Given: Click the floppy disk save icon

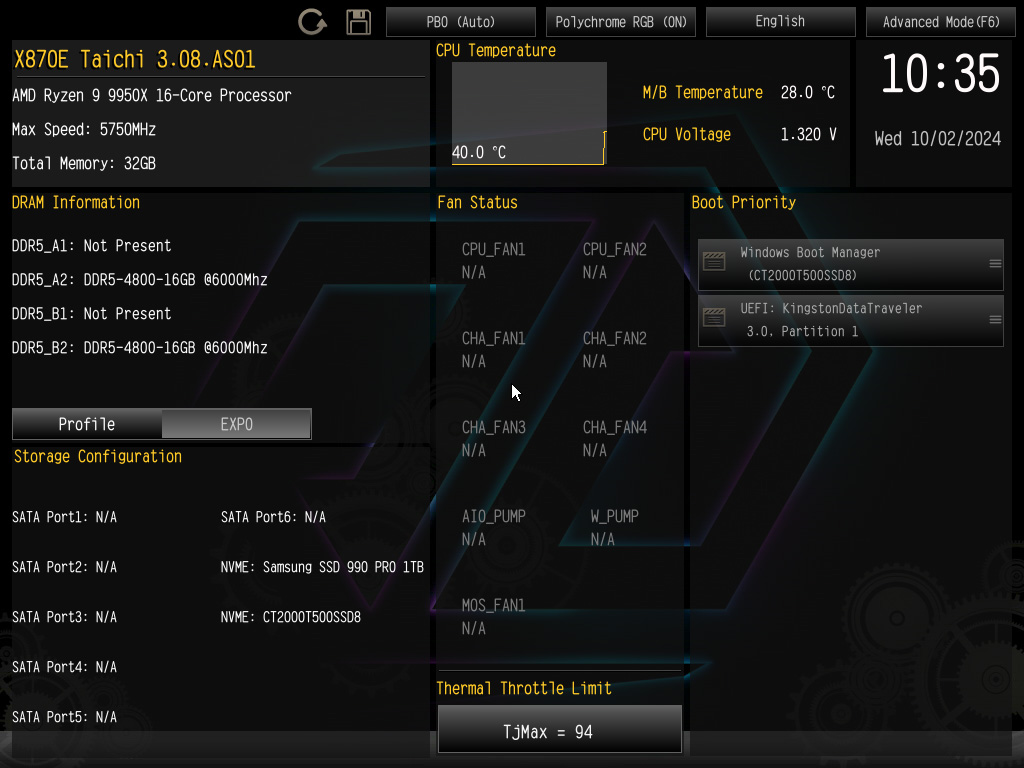Looking at the screenshot, I should 358,22.
